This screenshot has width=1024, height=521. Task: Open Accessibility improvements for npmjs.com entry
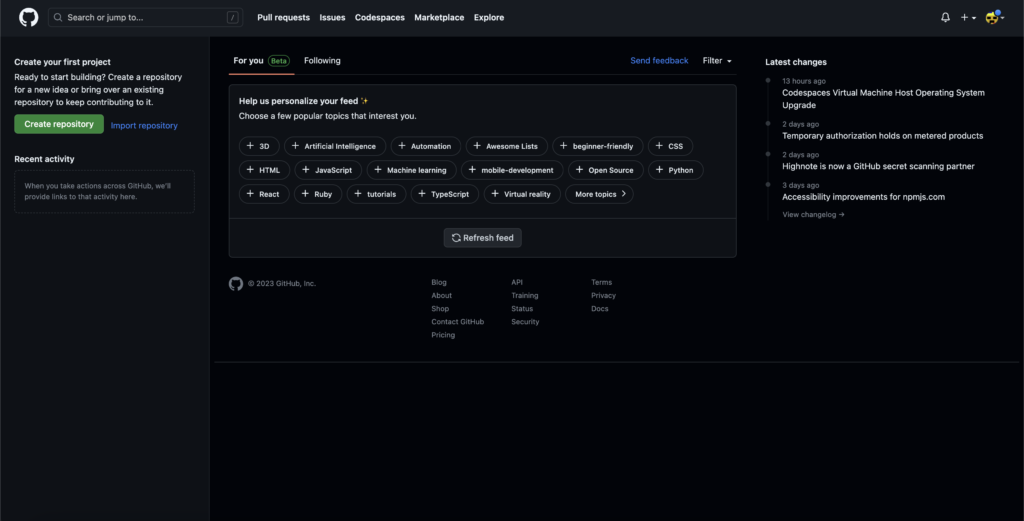click(863, 197)
